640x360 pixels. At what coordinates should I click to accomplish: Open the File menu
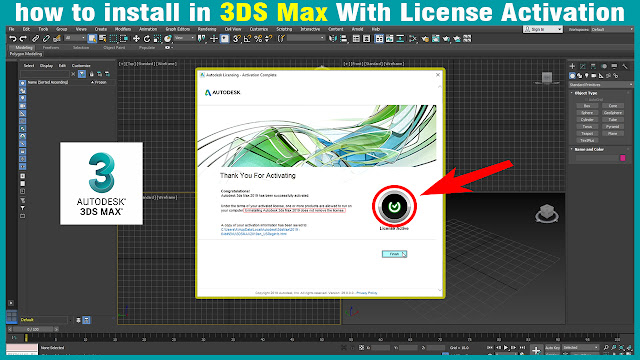pyautogui.click(x=12, y=29)
